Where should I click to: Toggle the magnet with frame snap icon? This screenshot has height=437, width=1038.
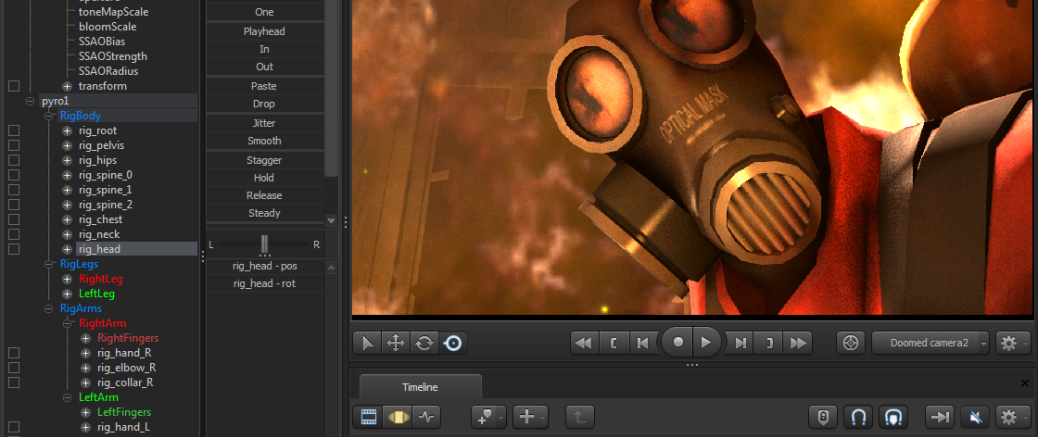point(894,417)
